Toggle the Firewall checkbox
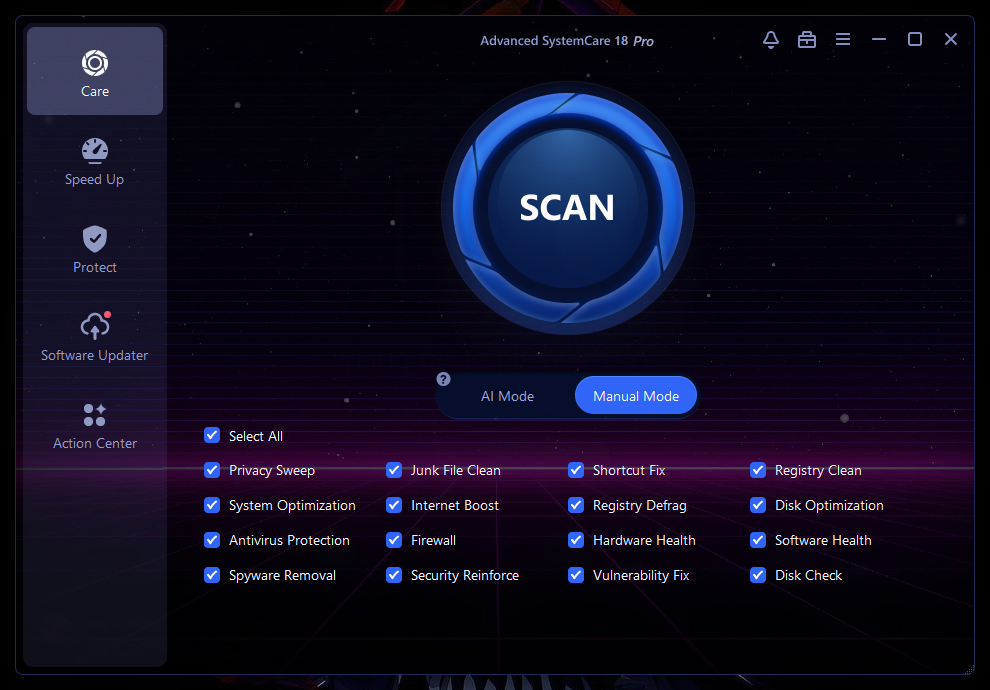990x690 pixels. pyautogui.click(x=394, y=540)
